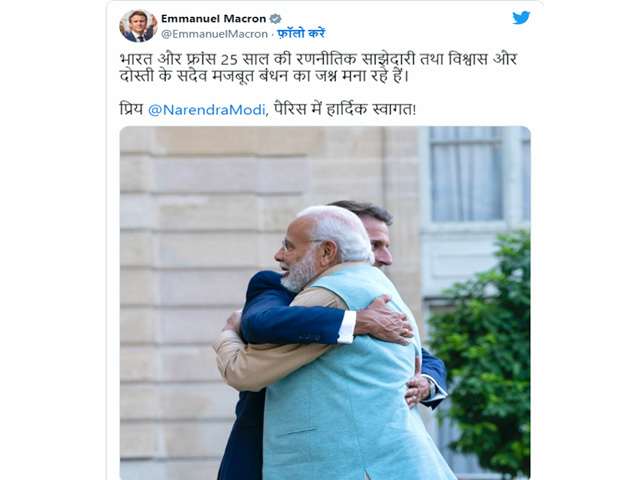
Task: Open the Emmanuel Macron display name
Action: [213, 18]
